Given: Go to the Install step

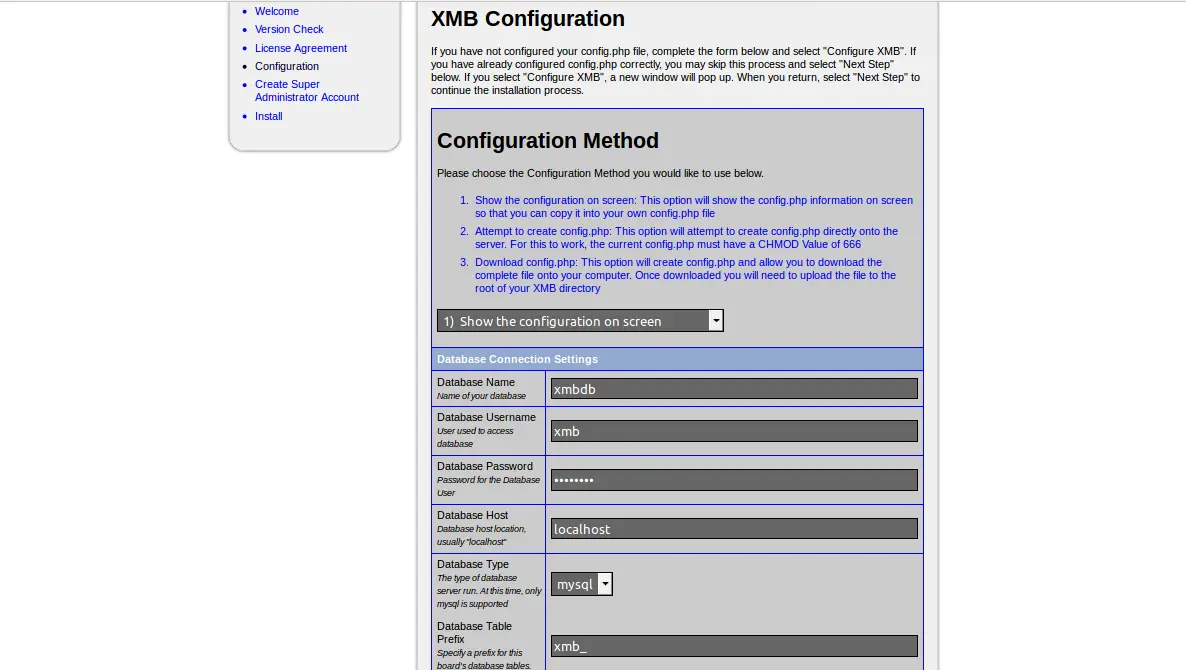Looking at the screenshot, I should pyautogui.click(x=269, y=116).
